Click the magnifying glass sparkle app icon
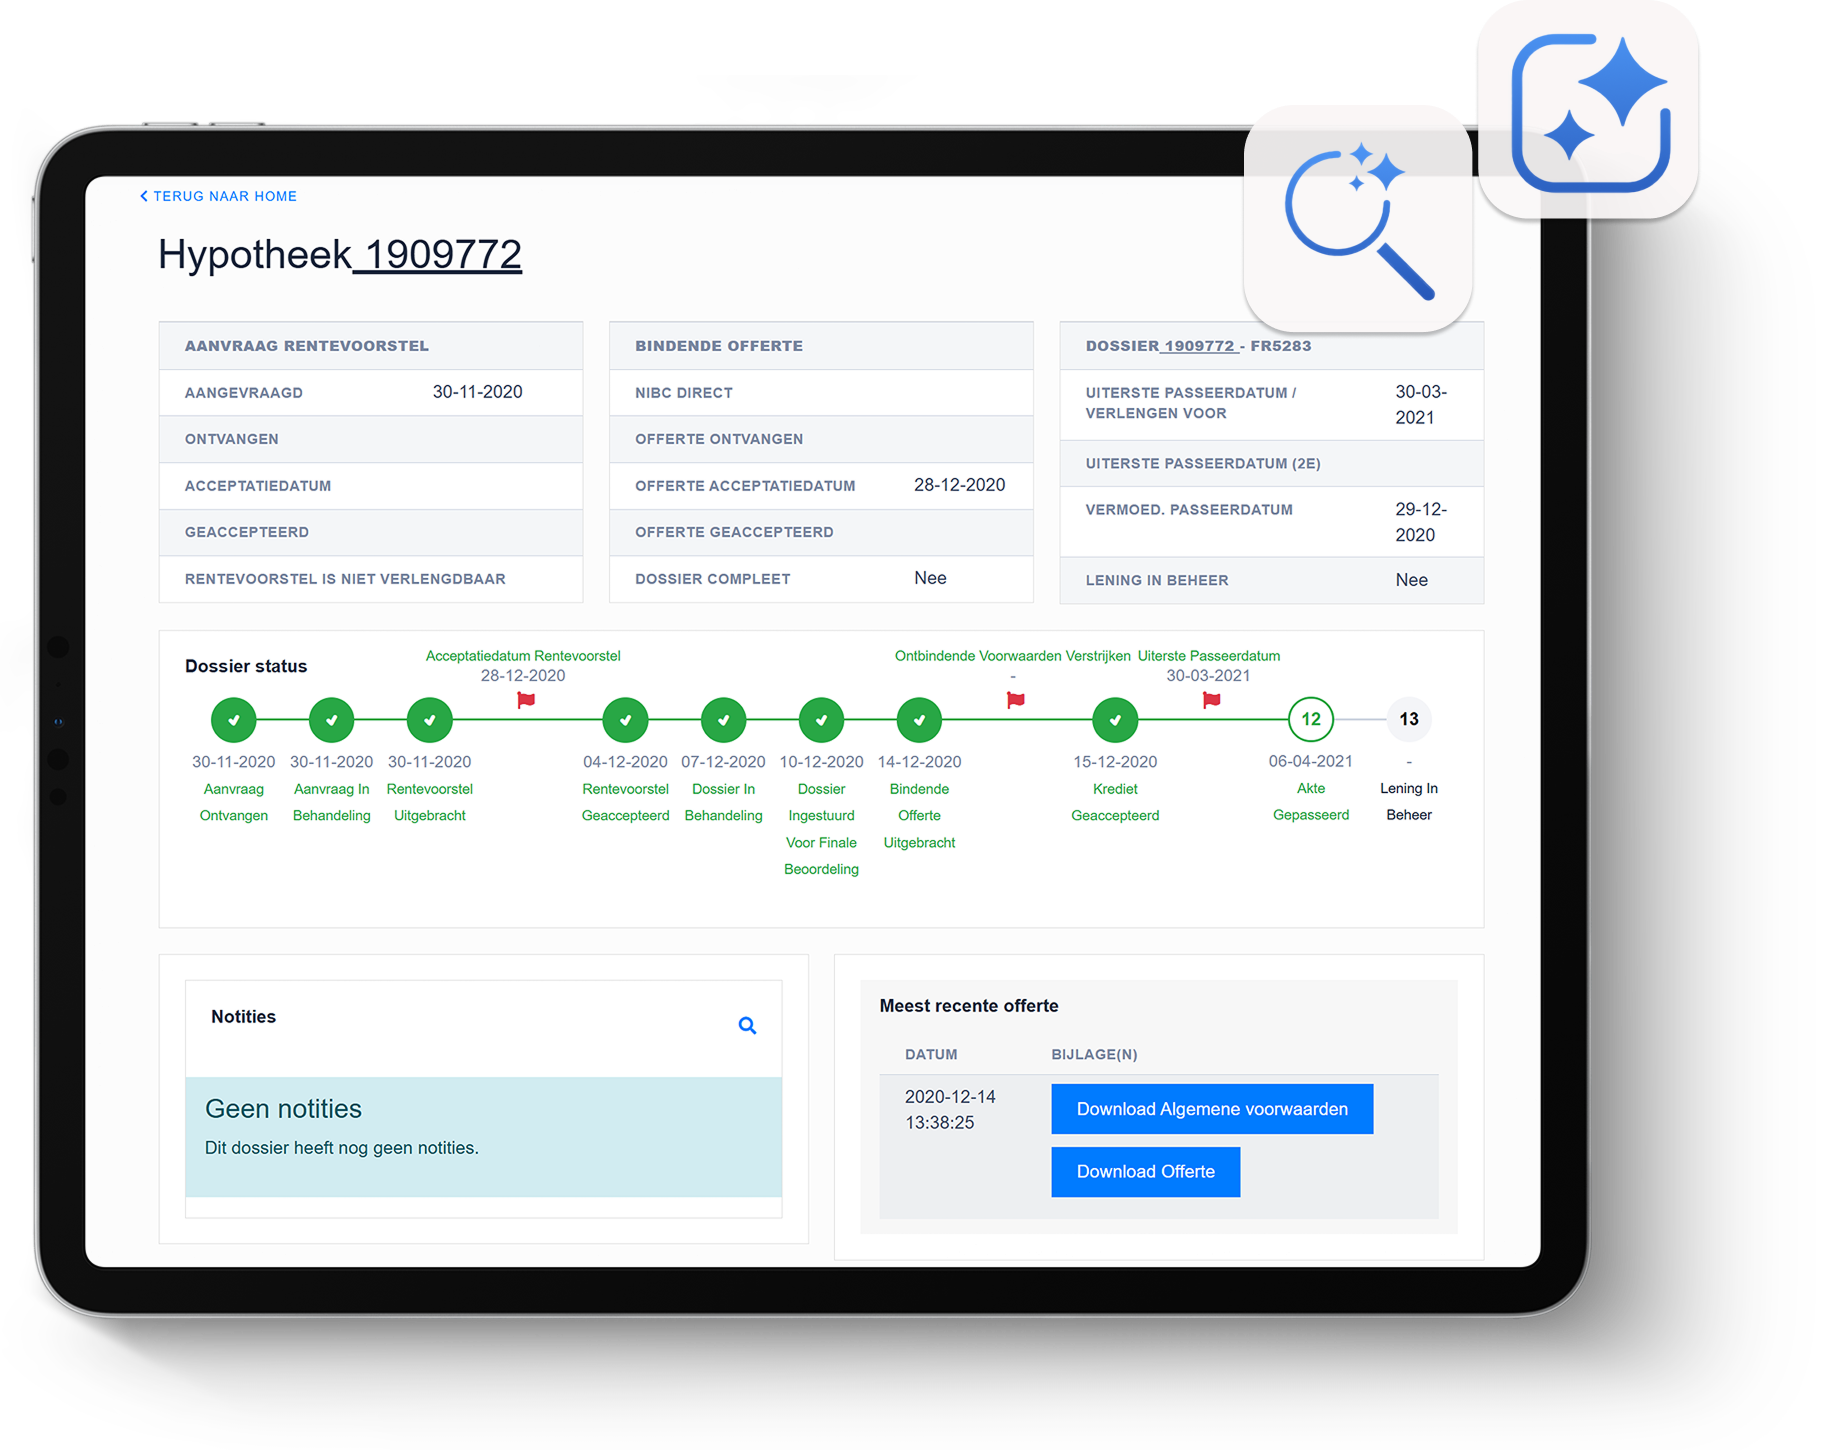The image size is (1830, 1450). point(1357,219)
